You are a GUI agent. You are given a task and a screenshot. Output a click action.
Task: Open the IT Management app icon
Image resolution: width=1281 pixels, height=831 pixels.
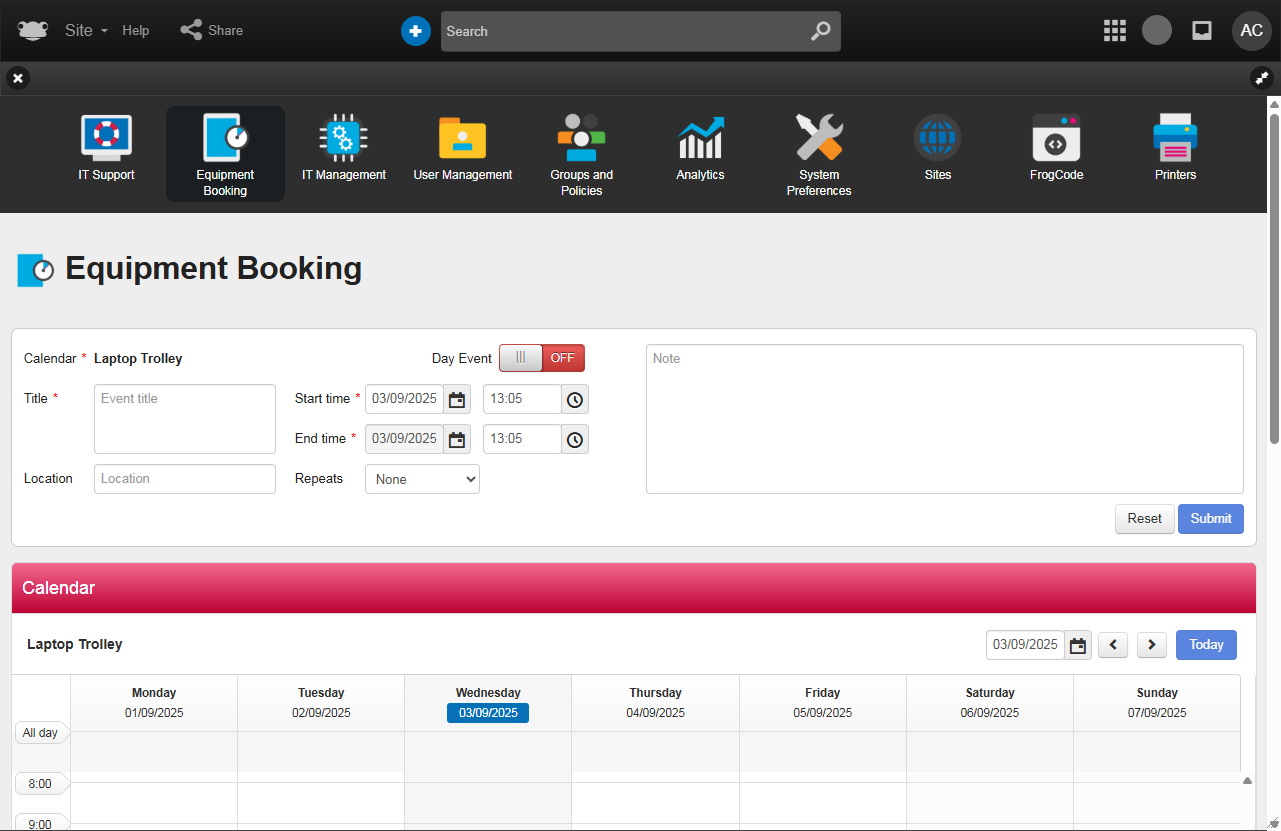coord(343,139)
